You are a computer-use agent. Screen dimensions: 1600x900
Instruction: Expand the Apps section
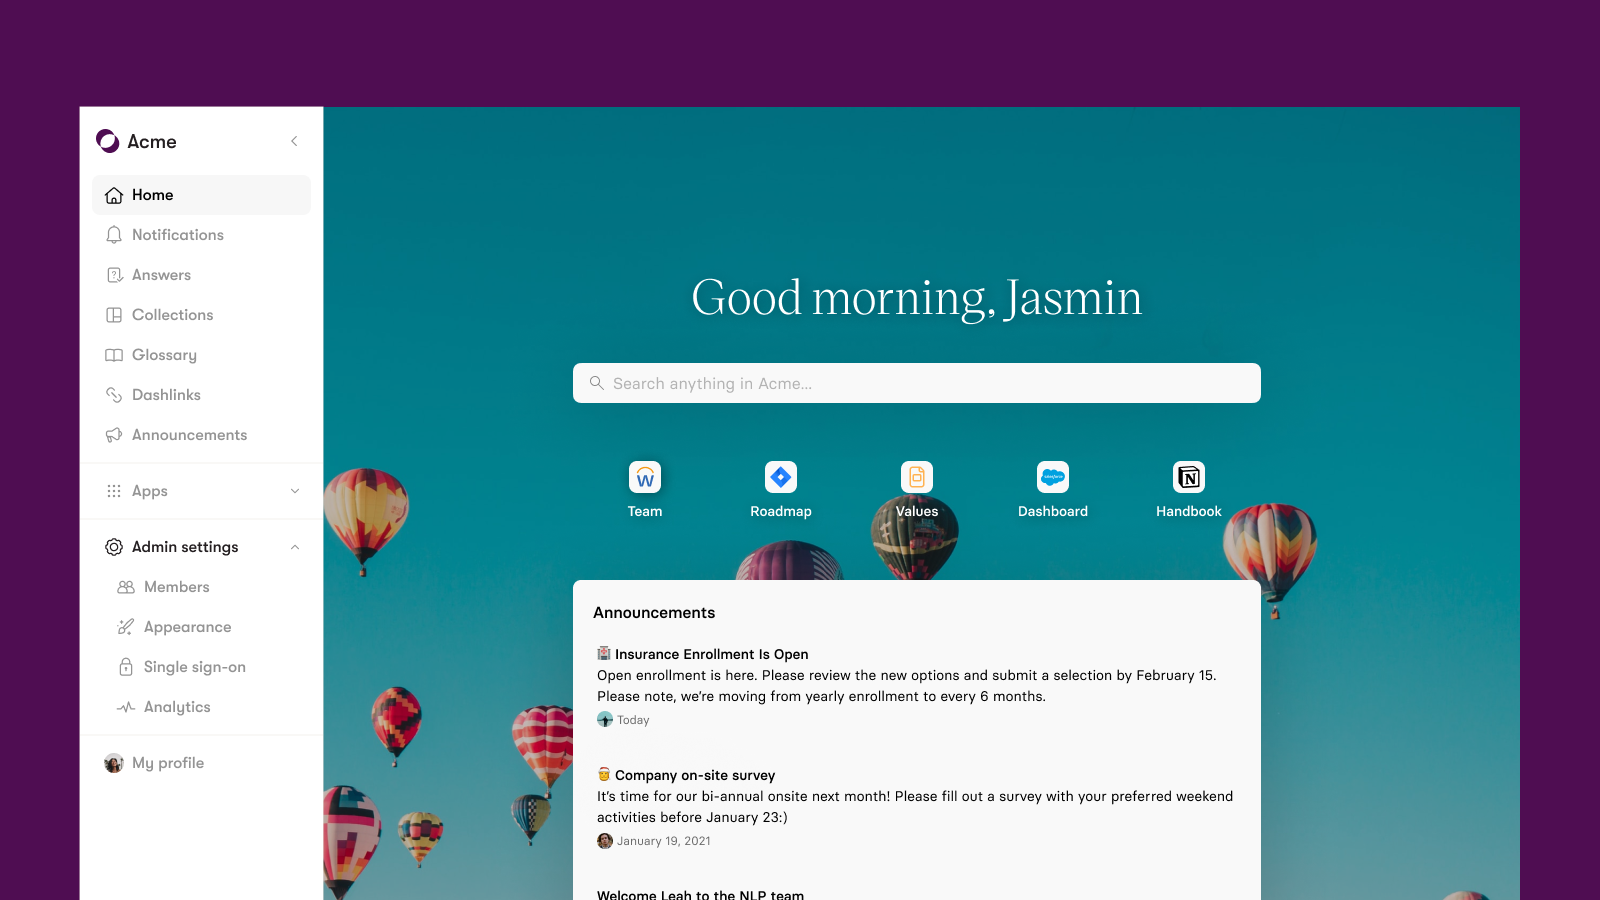point(294,491)
